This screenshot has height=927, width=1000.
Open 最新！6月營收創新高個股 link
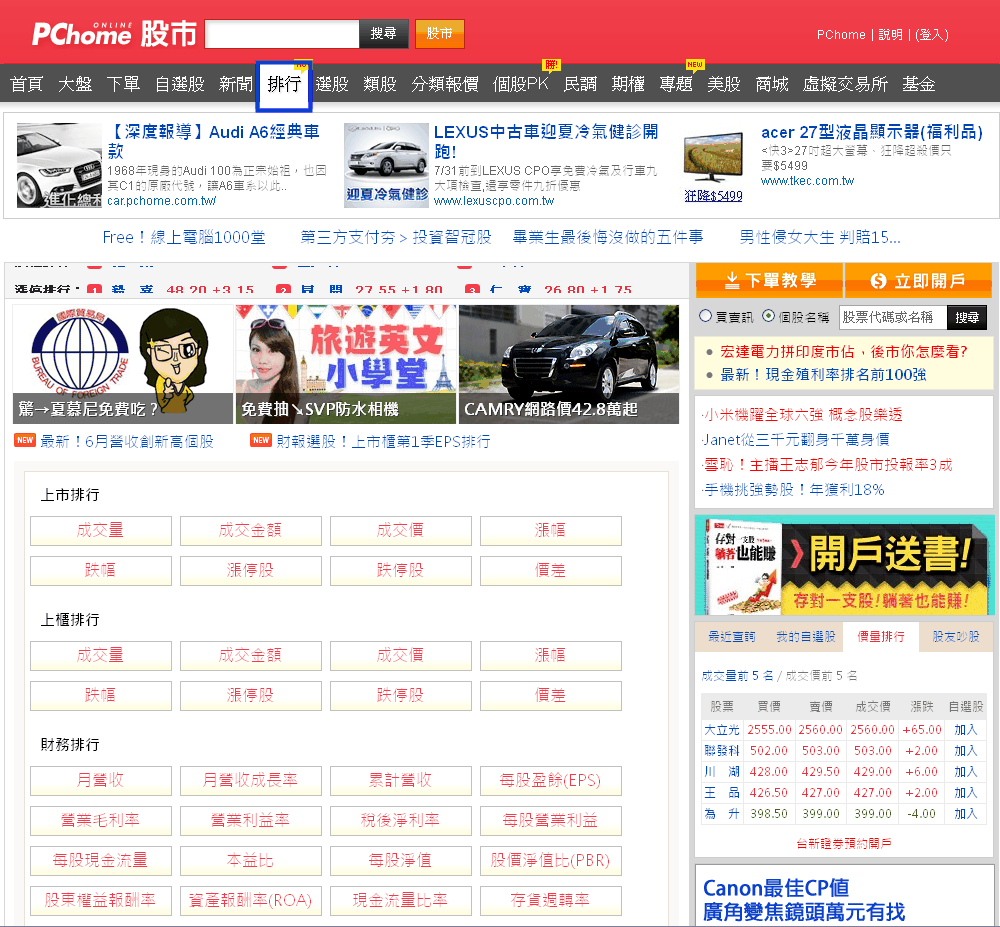pyautogui.click(x=127, y=441)
